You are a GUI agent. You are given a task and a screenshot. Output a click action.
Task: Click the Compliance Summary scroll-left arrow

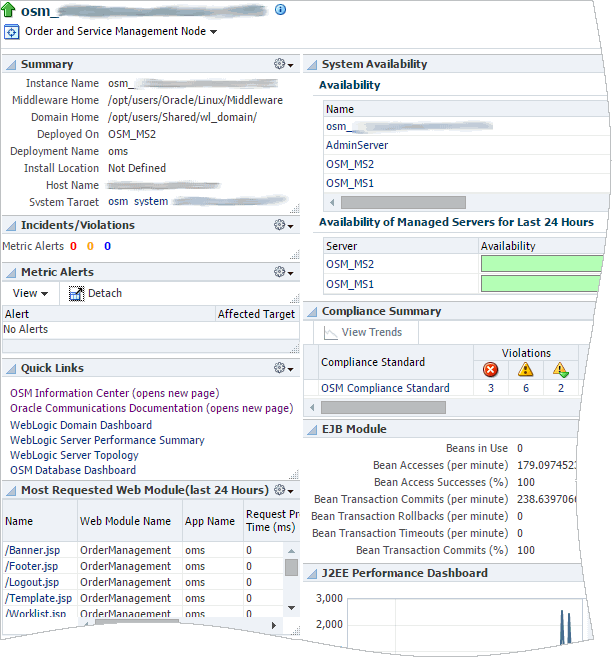click(x=312, y=407)
